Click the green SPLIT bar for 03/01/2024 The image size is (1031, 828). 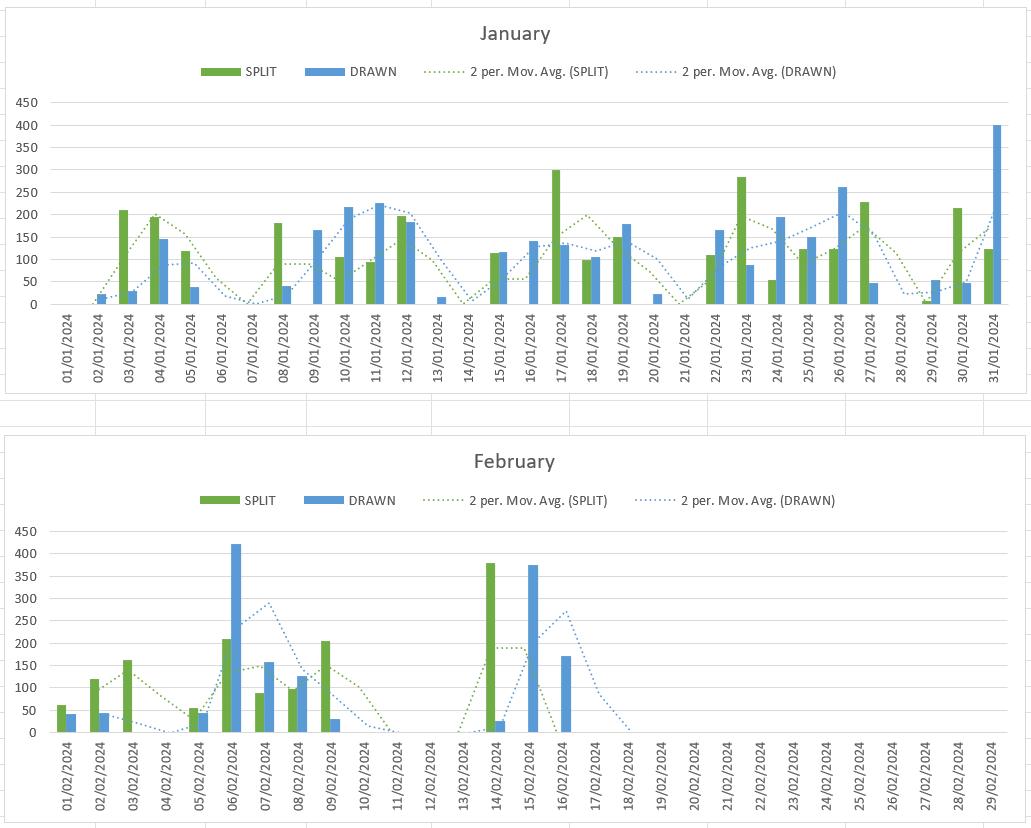click(124, 257)
